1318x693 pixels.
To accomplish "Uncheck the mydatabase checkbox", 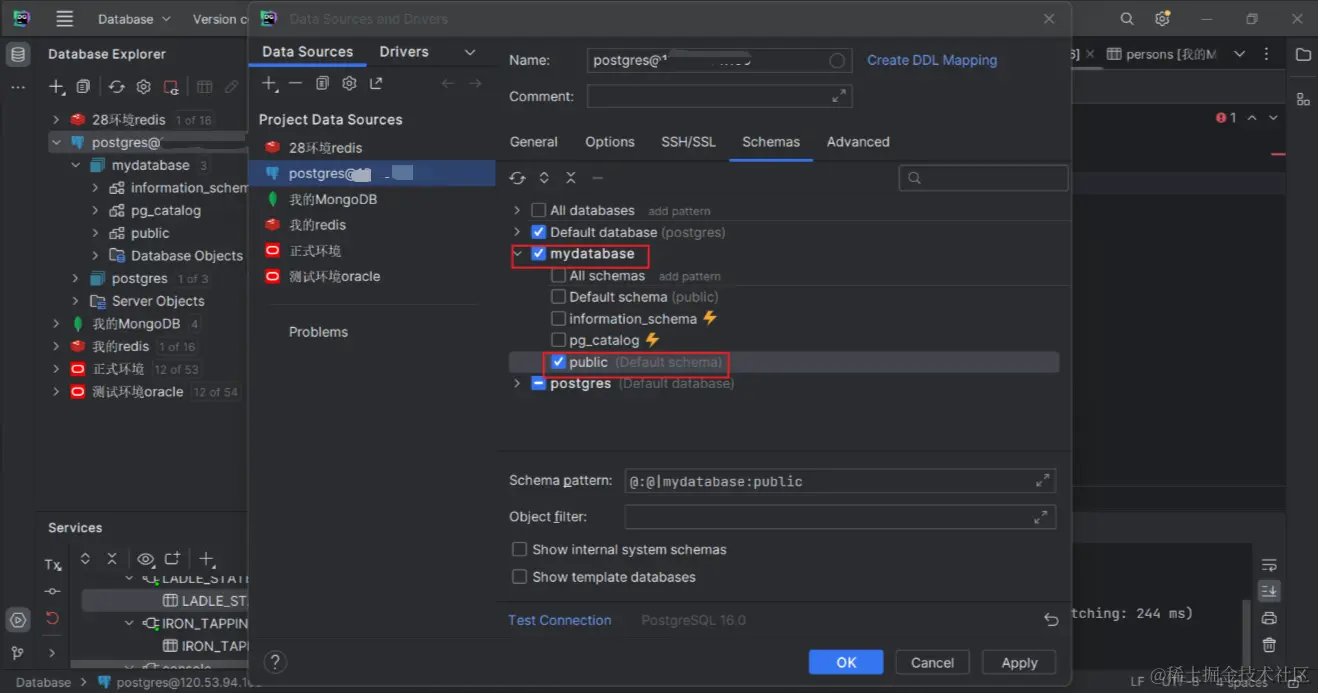I will tap(539, 254).
